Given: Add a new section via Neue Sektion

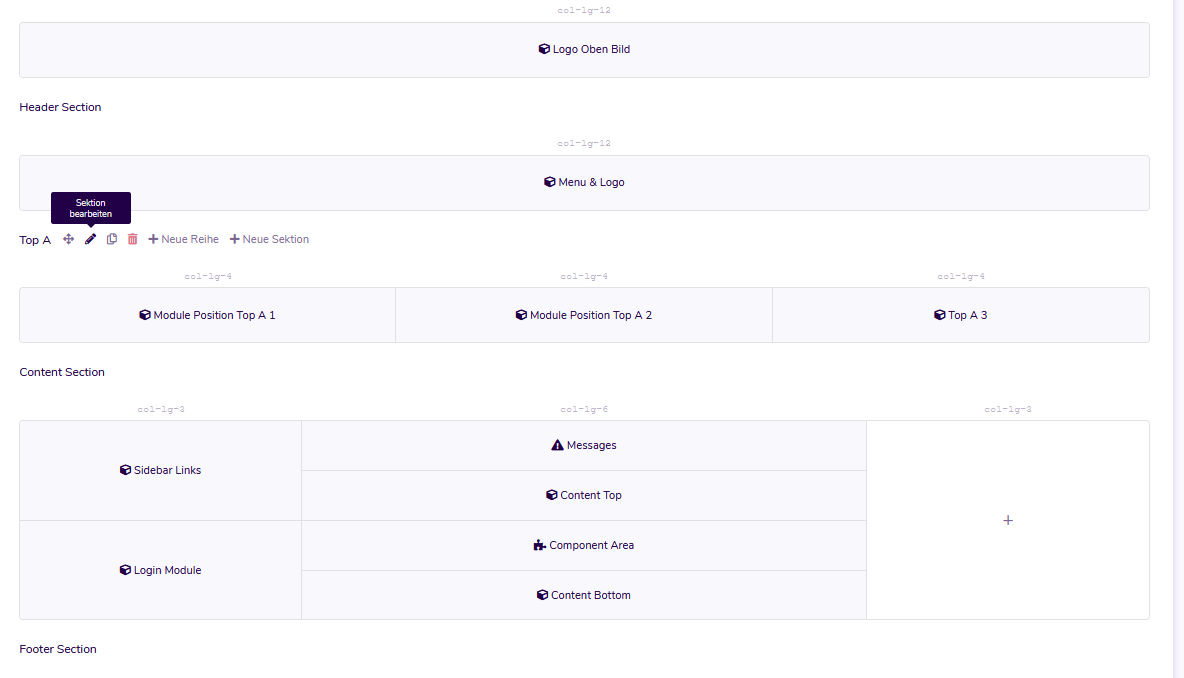Looking at the screenshot, I should (269, 239).
